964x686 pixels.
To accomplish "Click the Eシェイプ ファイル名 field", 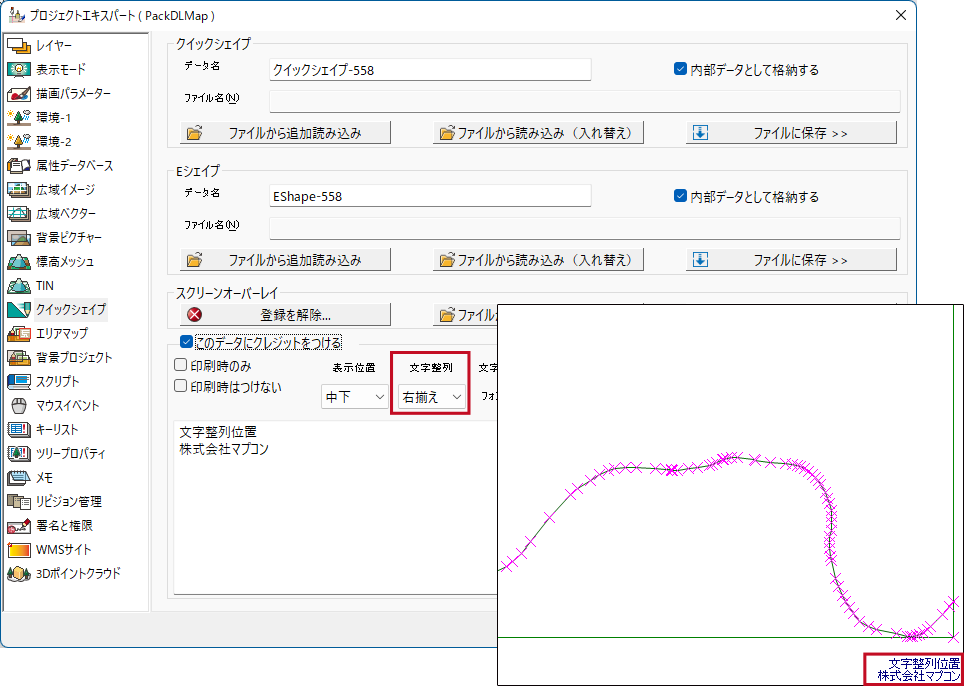I will tap(585, 228).
